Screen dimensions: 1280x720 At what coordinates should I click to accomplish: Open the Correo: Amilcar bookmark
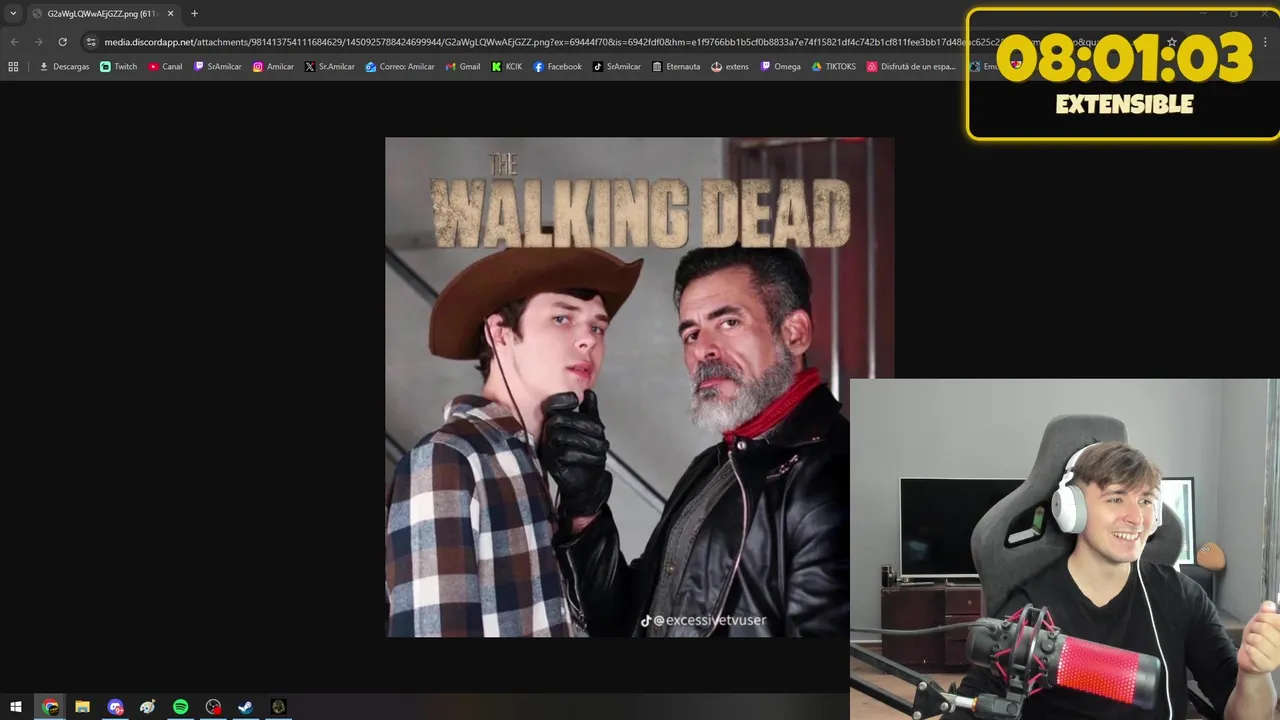400,67
